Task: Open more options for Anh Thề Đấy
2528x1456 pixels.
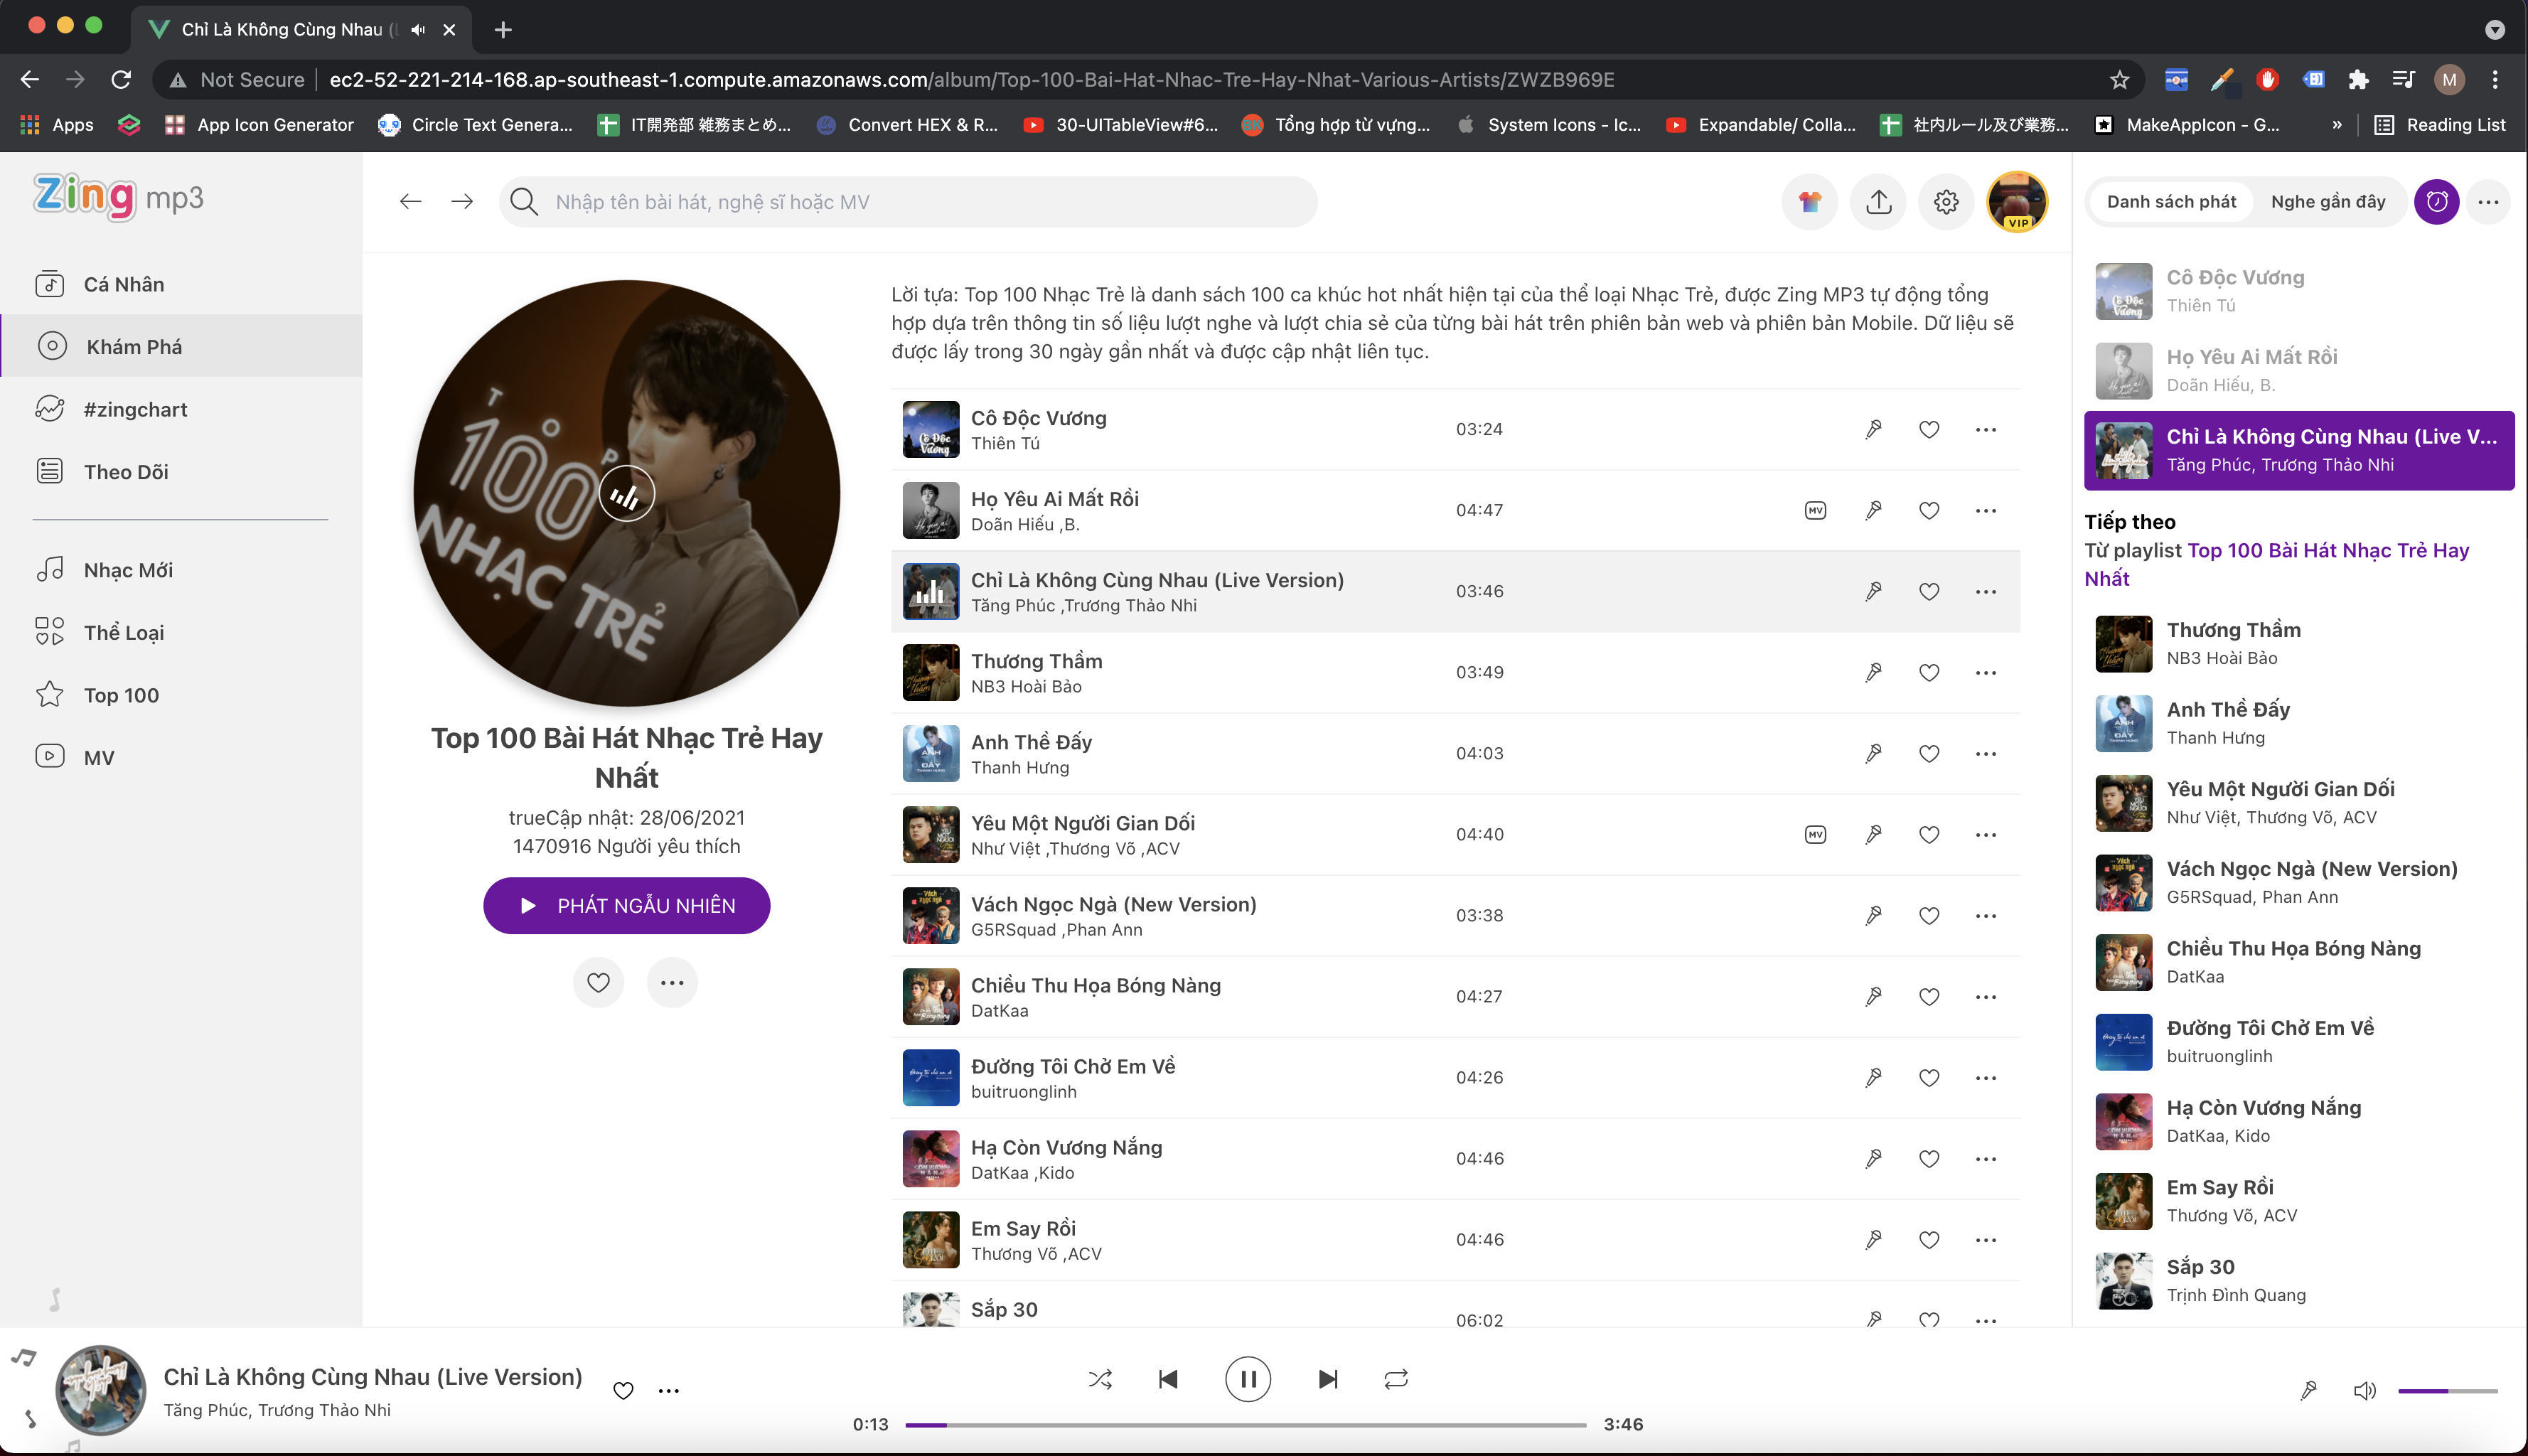Action: click(1985, 753)
